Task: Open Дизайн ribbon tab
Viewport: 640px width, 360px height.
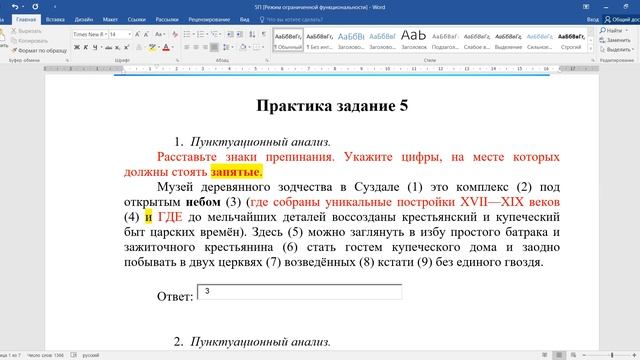Action: pos(84,19)
